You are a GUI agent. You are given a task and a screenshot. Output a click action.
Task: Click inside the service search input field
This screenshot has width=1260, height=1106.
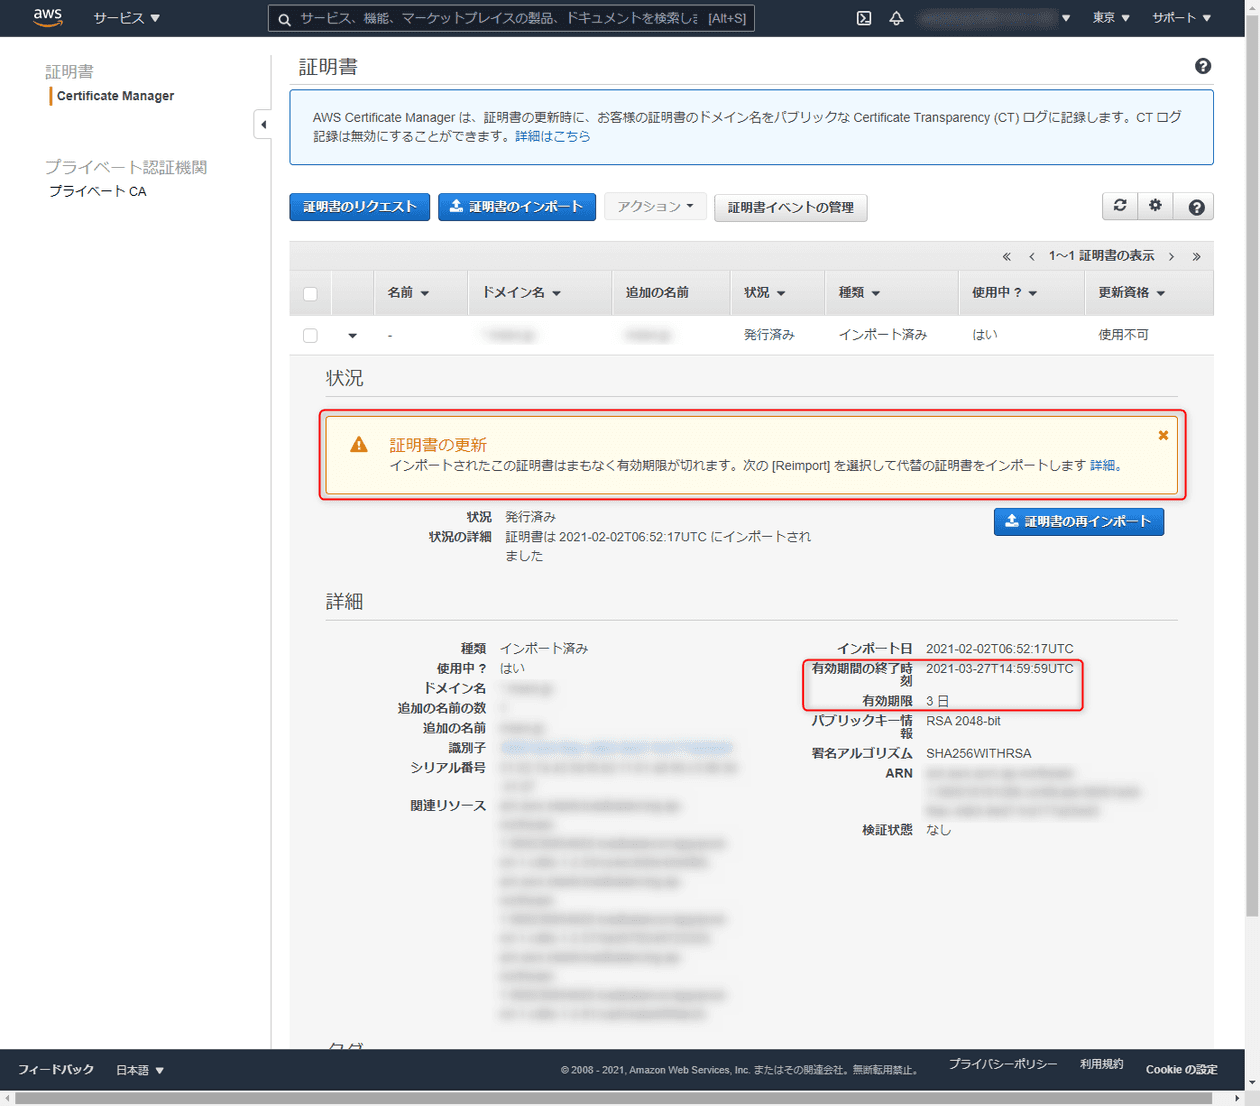coord(500,17)
